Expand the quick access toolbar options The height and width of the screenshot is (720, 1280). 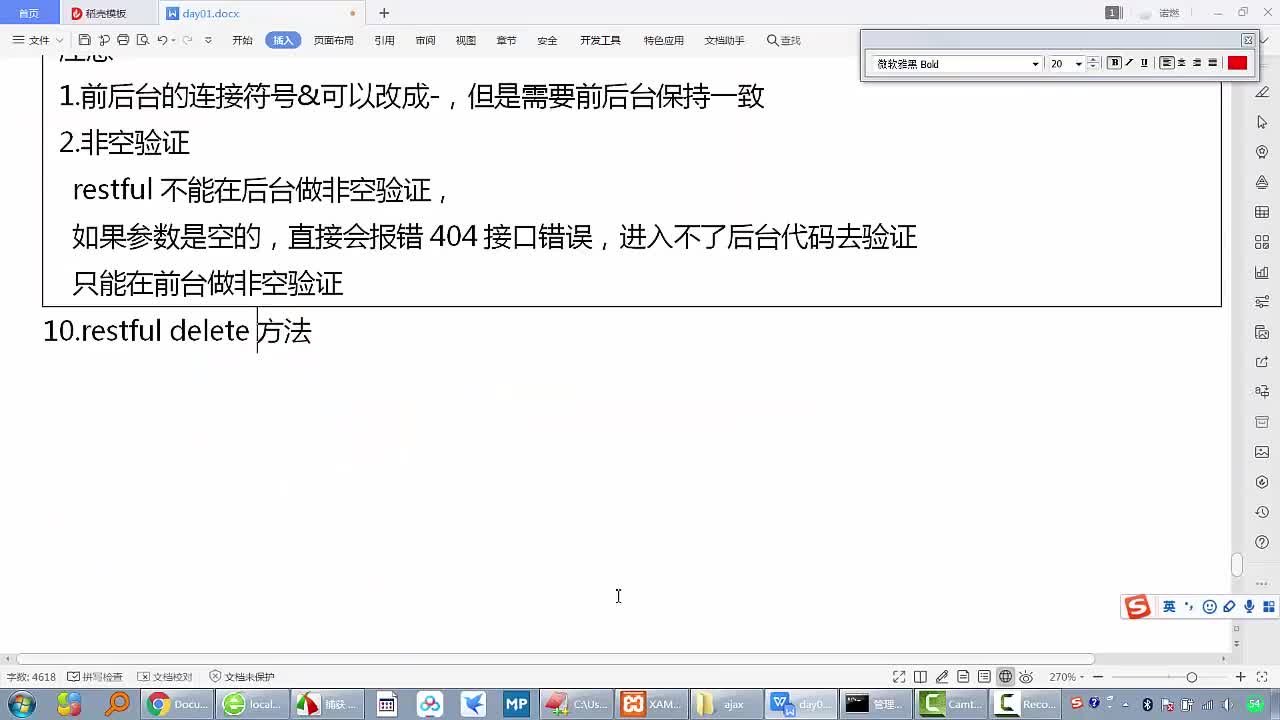tap(208, 40)
